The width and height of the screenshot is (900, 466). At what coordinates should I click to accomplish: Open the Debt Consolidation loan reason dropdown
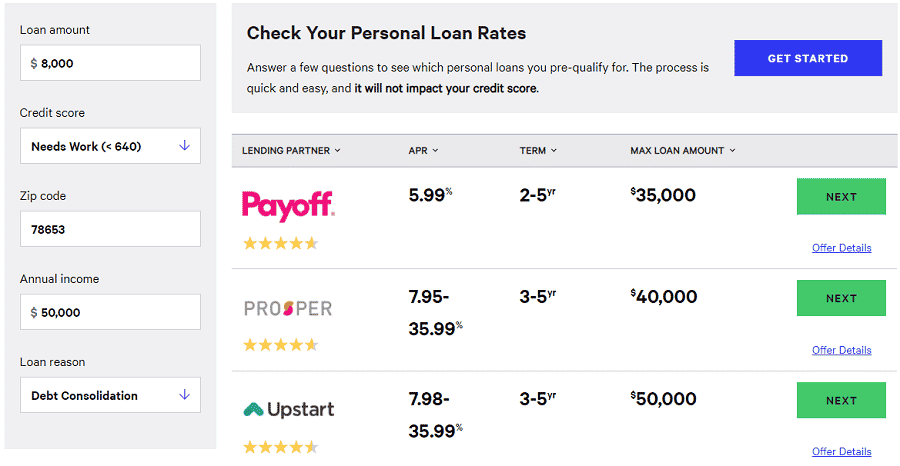click(x=110, y=395)
